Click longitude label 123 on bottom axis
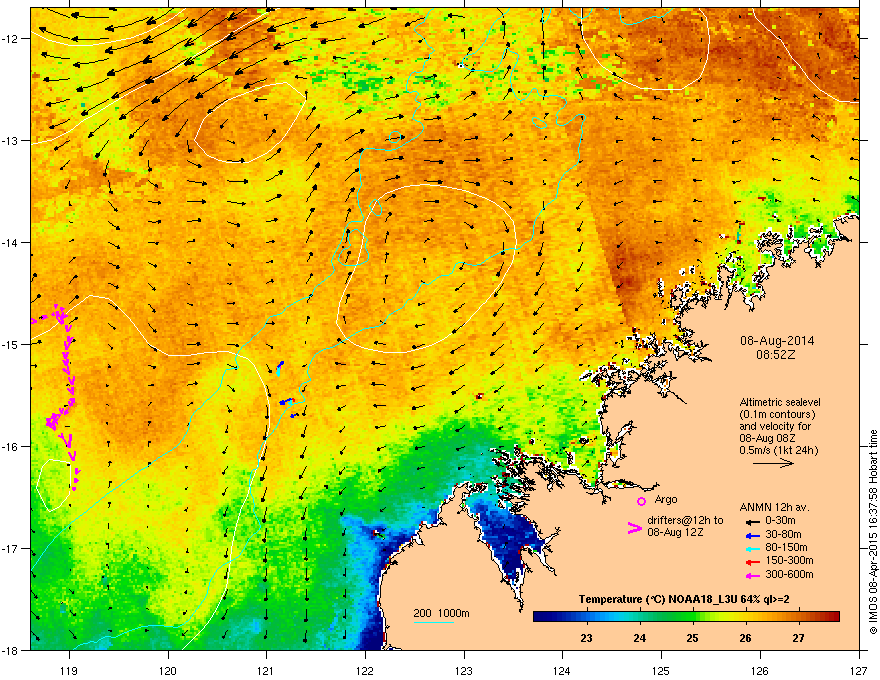Image resolution: width=880 pixels, height=680 pixels. (x=464, y=670)
